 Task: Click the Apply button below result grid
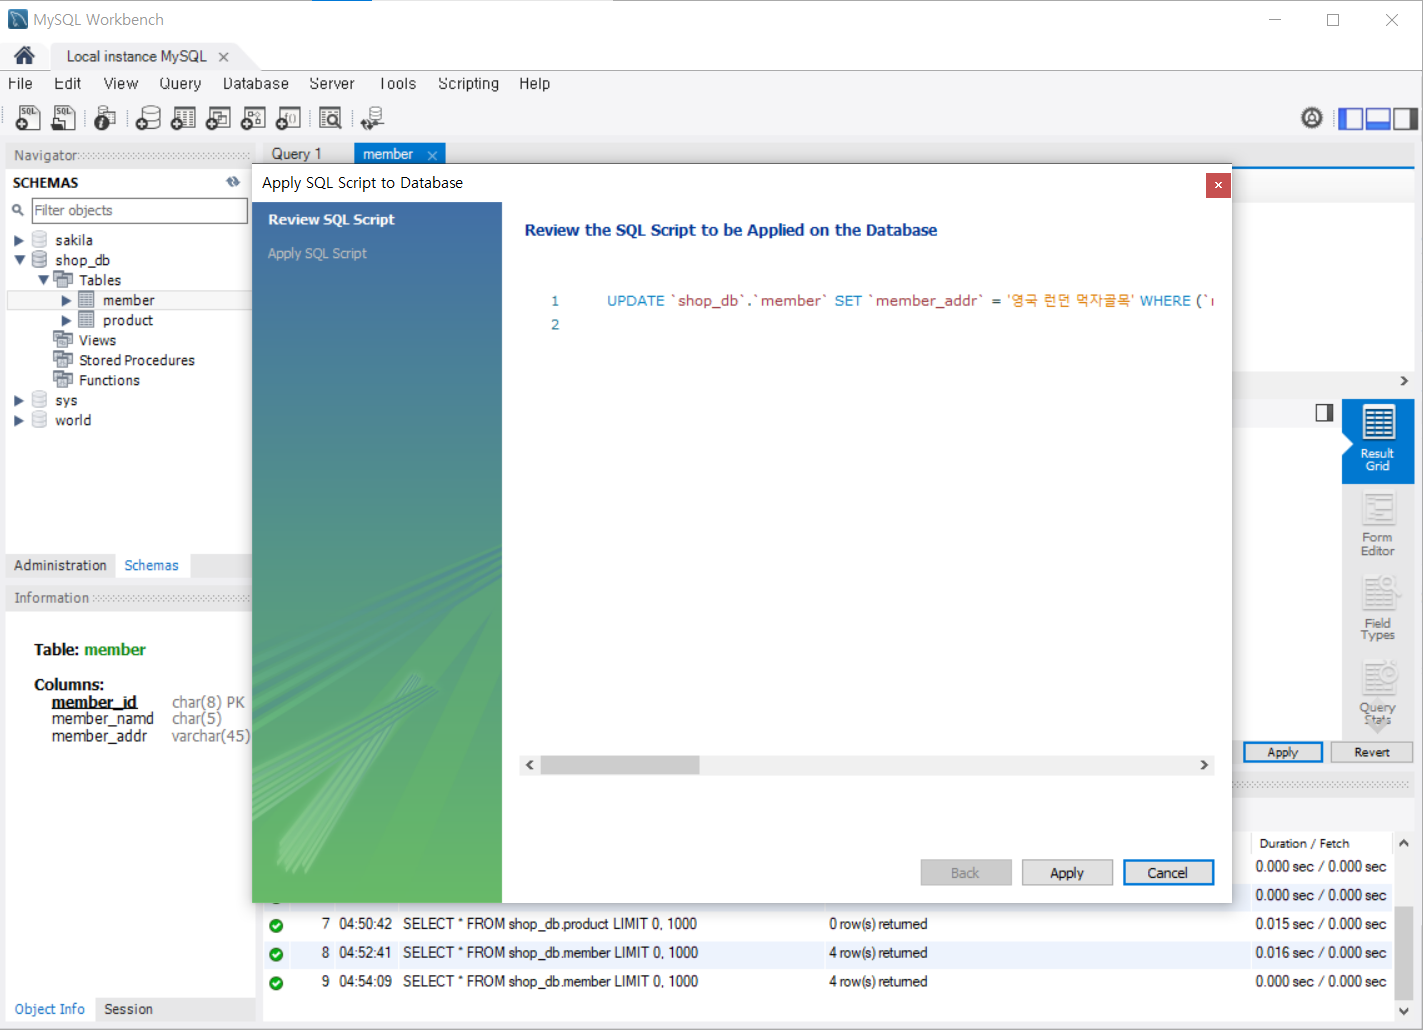coord(1283,752)
